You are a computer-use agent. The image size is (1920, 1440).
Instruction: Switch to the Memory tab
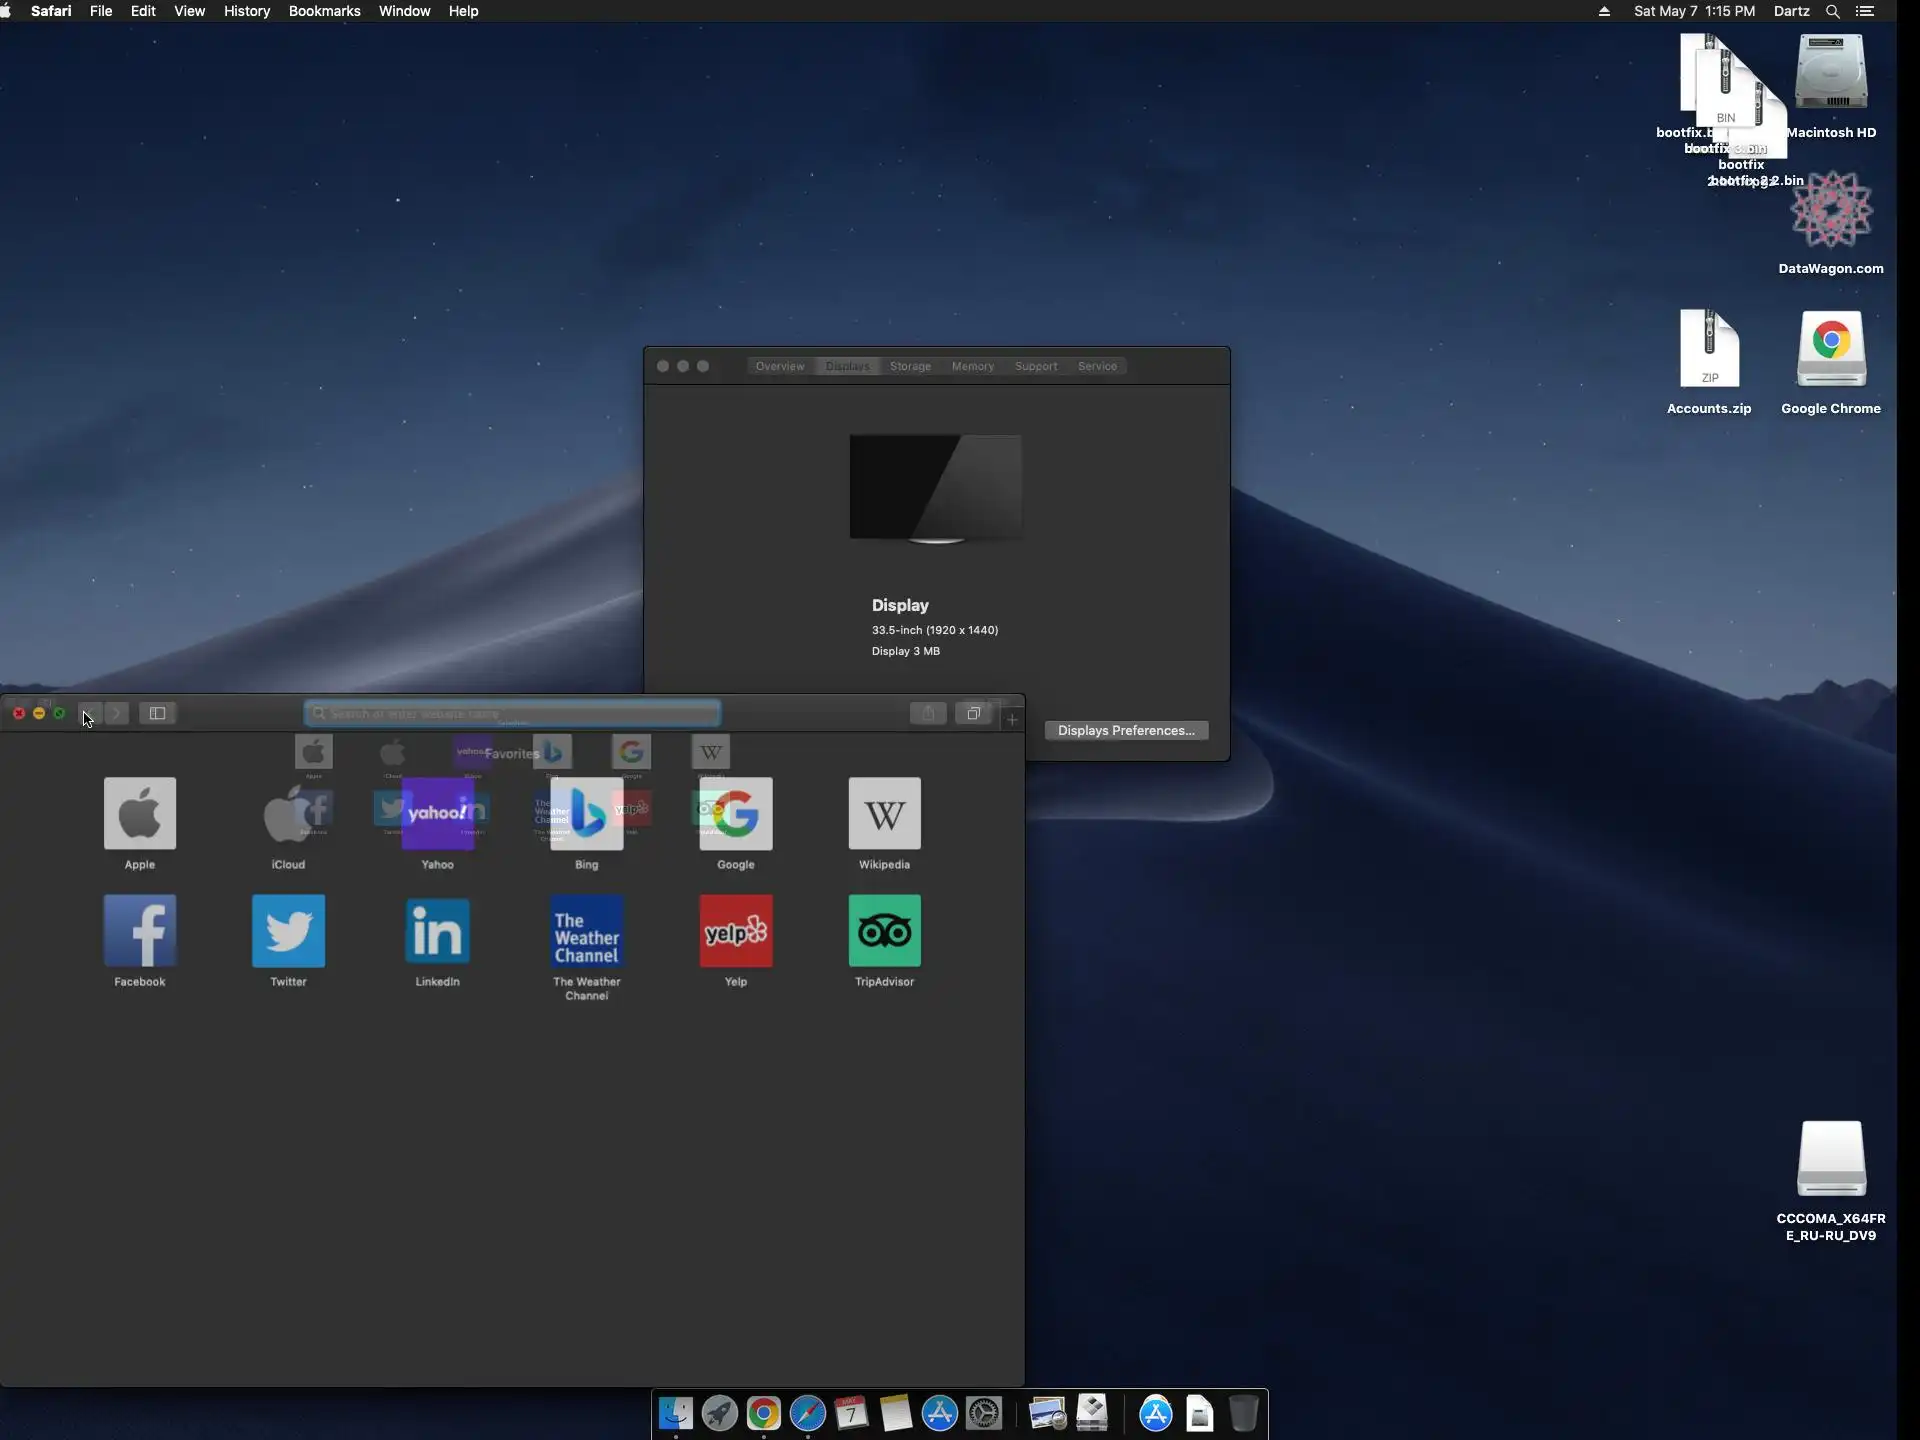(x=972, y=366)
